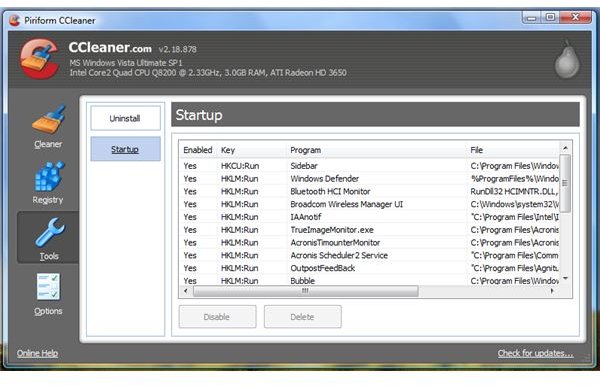This screenshot has width=600, height=386.
Task: Click the HKCU:Run key cell
Action: [240, 166]
